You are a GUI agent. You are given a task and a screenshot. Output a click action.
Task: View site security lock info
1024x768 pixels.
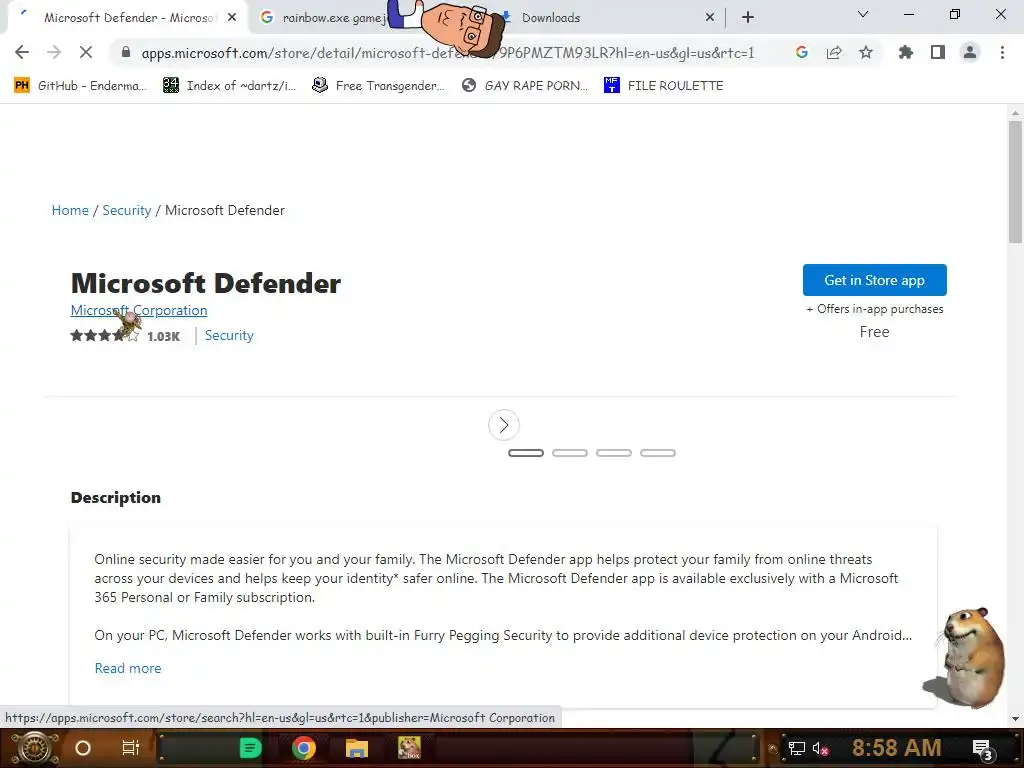[126, 52]
